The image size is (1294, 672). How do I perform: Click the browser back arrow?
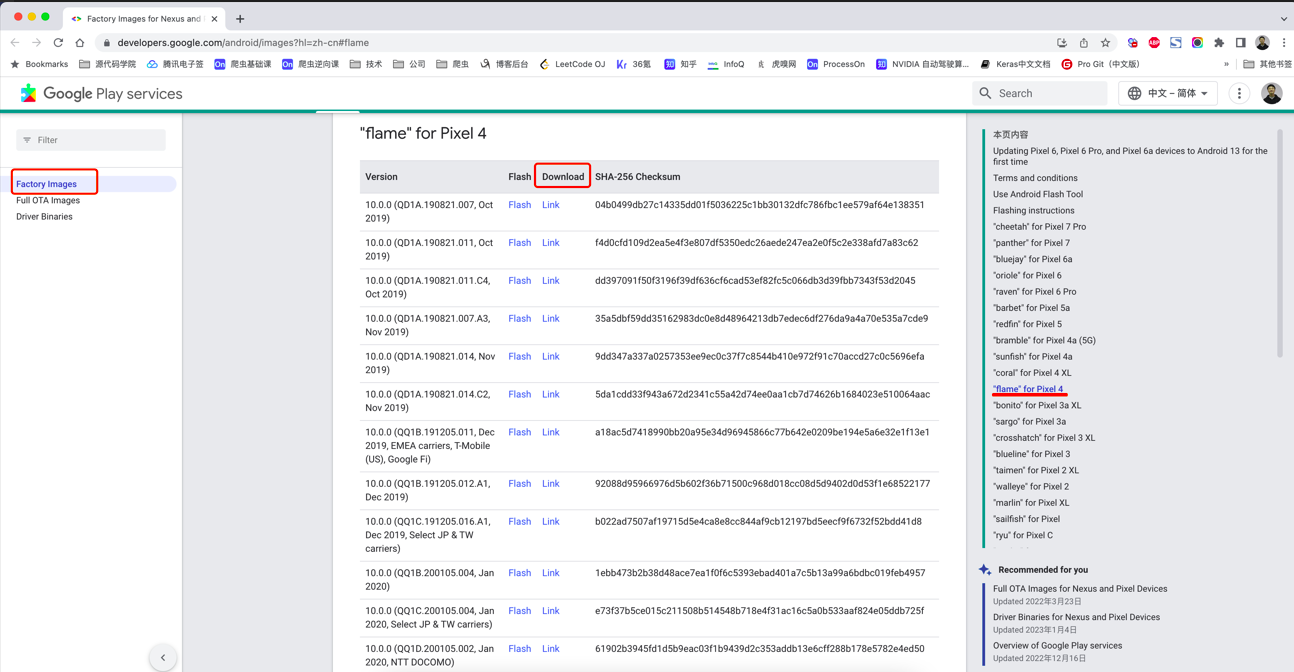[x=15, y=43]
